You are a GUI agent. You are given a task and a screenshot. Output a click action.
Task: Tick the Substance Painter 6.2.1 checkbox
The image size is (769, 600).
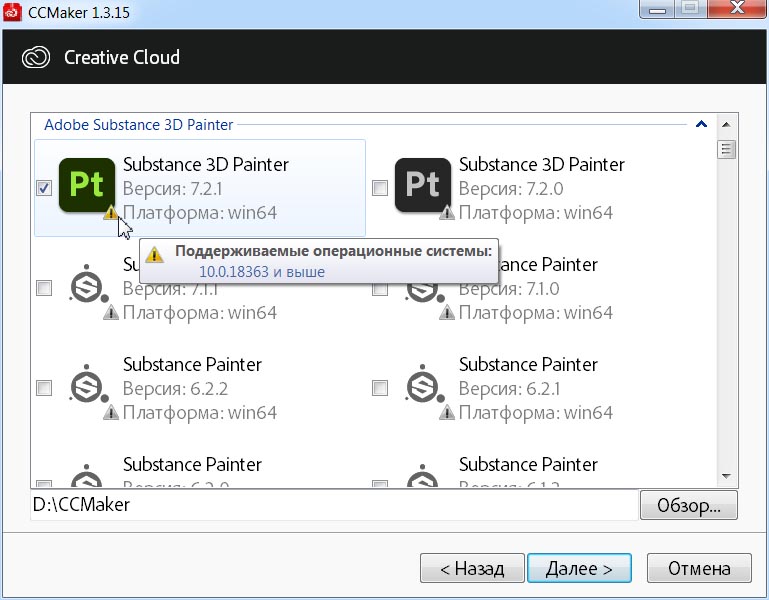(x=380, y=388)
